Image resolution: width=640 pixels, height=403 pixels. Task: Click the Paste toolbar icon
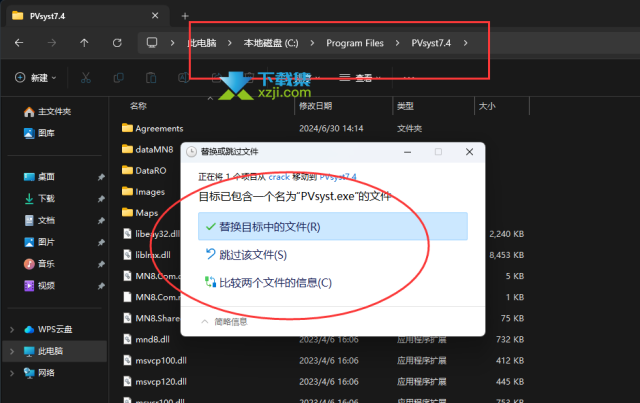[x=151, y=78]
